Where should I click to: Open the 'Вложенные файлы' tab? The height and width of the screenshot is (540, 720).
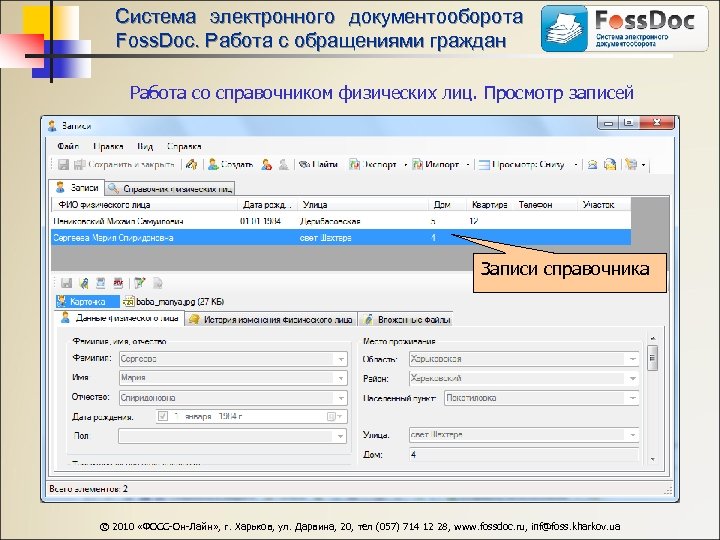[x=406, y=320]
